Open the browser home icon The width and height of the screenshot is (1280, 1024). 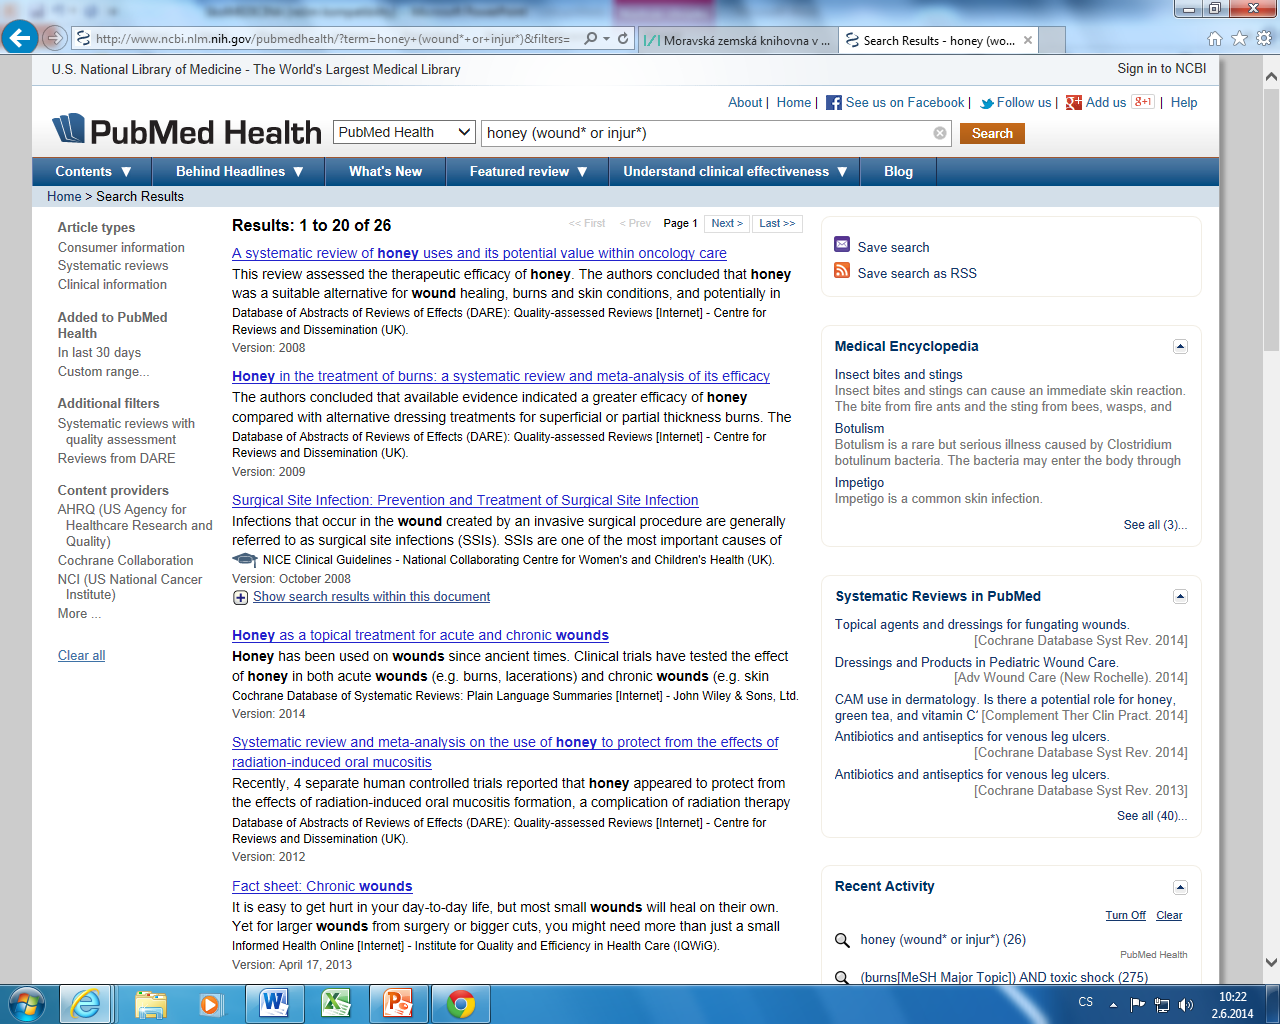[x=1215, y=39]
